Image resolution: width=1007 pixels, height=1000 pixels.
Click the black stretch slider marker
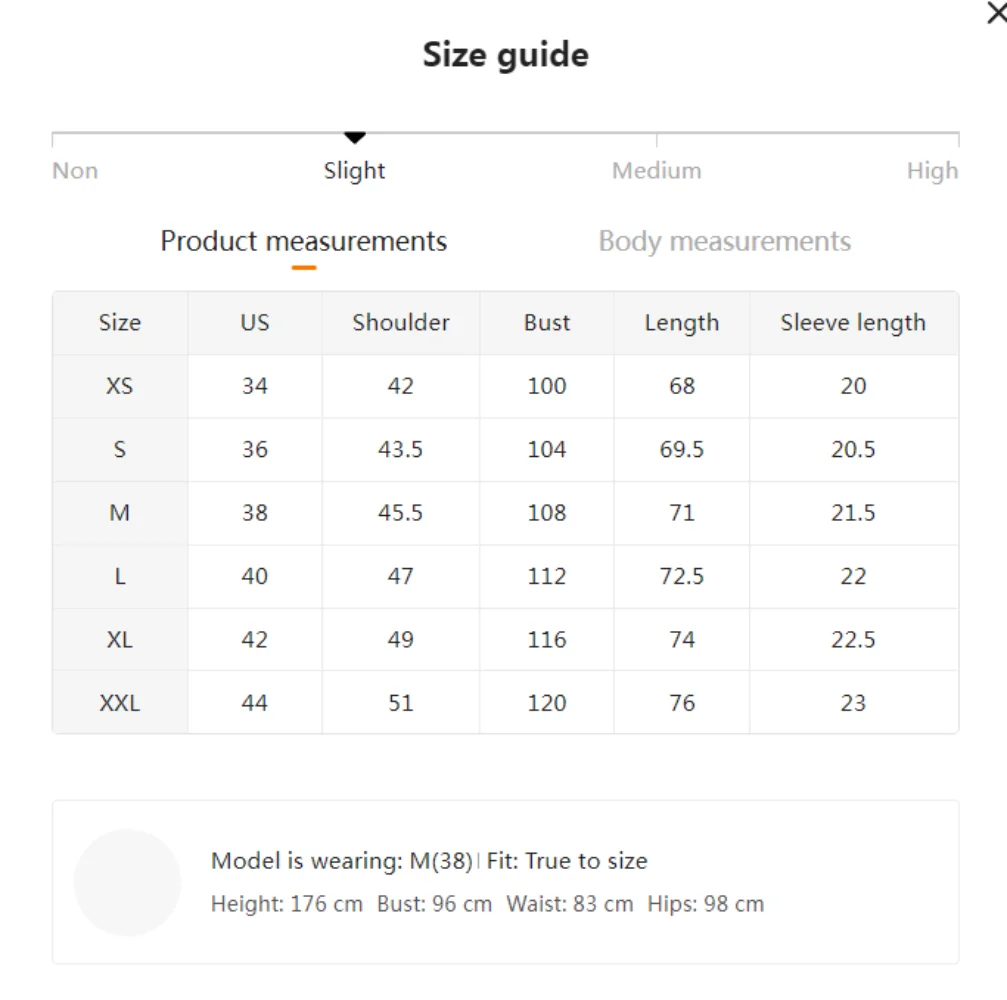point(355,138)
